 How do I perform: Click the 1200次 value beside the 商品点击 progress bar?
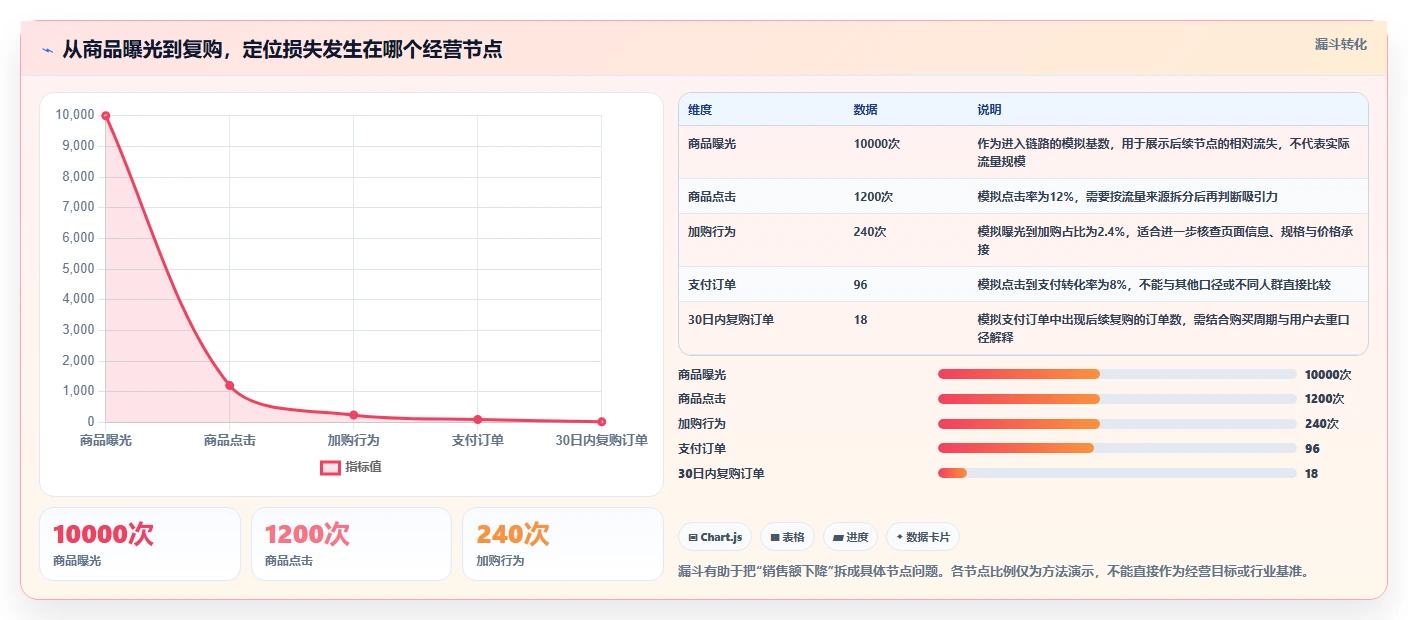point(1324,399)
